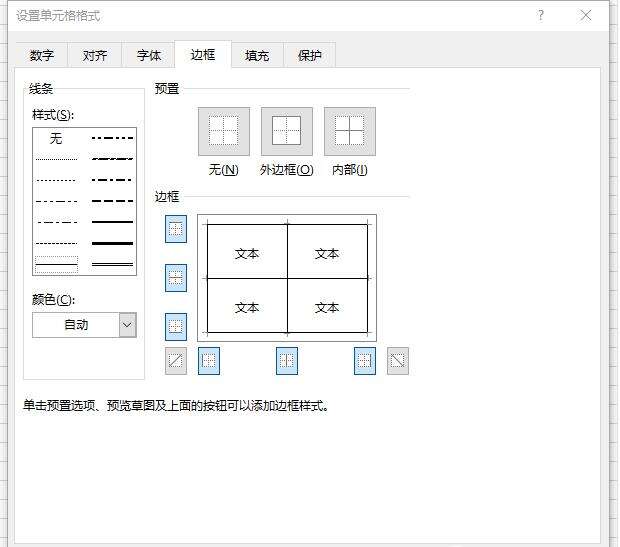Select the 边框 tab
This screenshot has height=547, width=620.
[203, 54]
